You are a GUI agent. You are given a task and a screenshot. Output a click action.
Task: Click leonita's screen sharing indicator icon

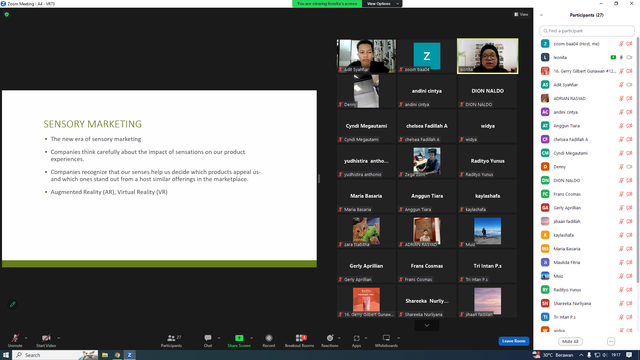click(x=613, y=58)
